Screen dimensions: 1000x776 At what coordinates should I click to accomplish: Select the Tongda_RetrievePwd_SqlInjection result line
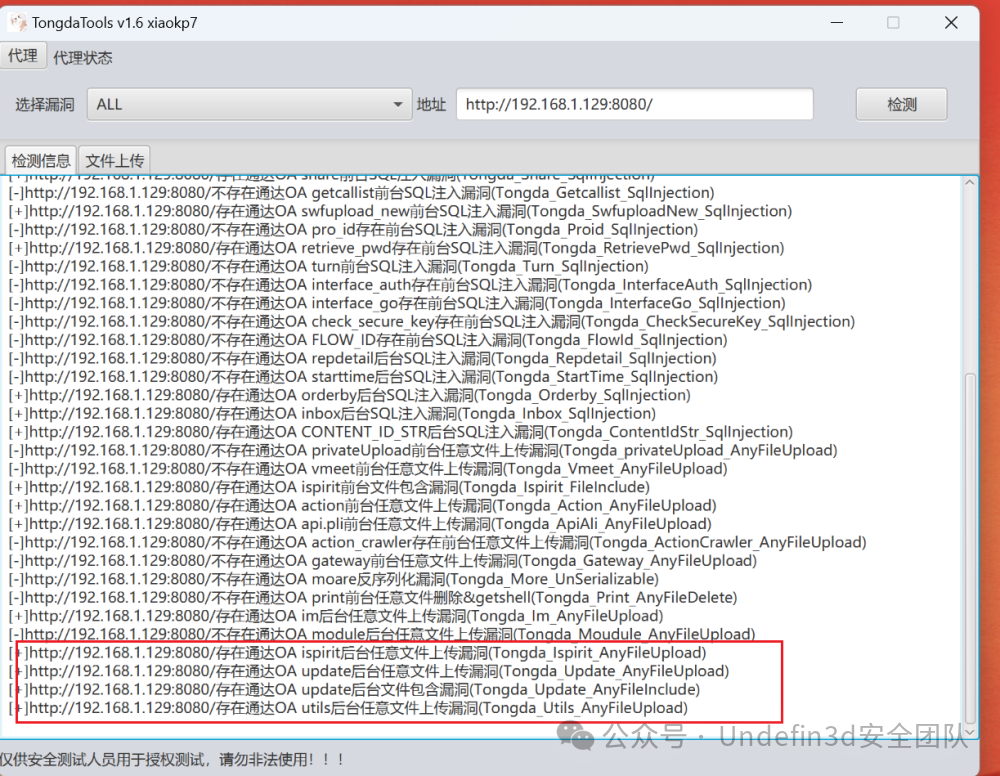[397, 248]
